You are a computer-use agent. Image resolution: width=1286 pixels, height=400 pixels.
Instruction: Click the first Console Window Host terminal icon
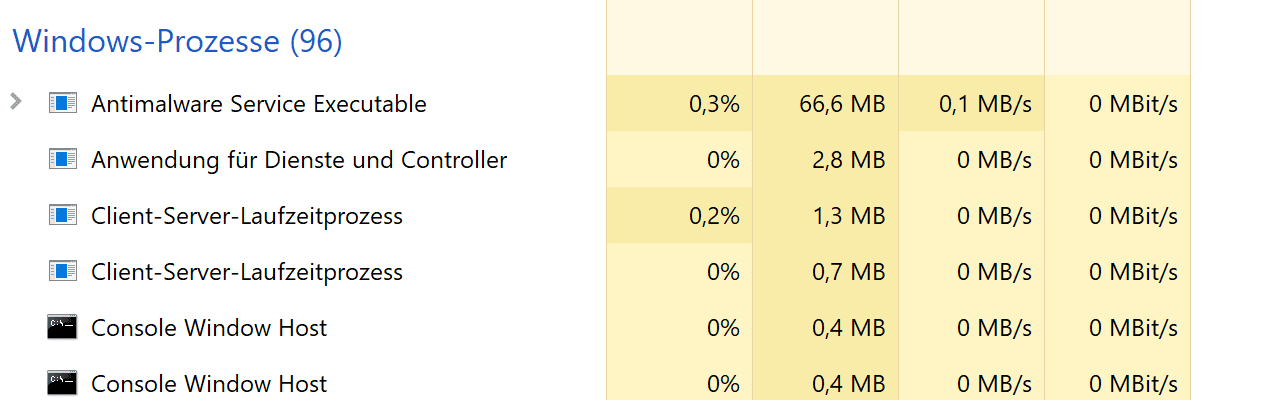[63, 327]
